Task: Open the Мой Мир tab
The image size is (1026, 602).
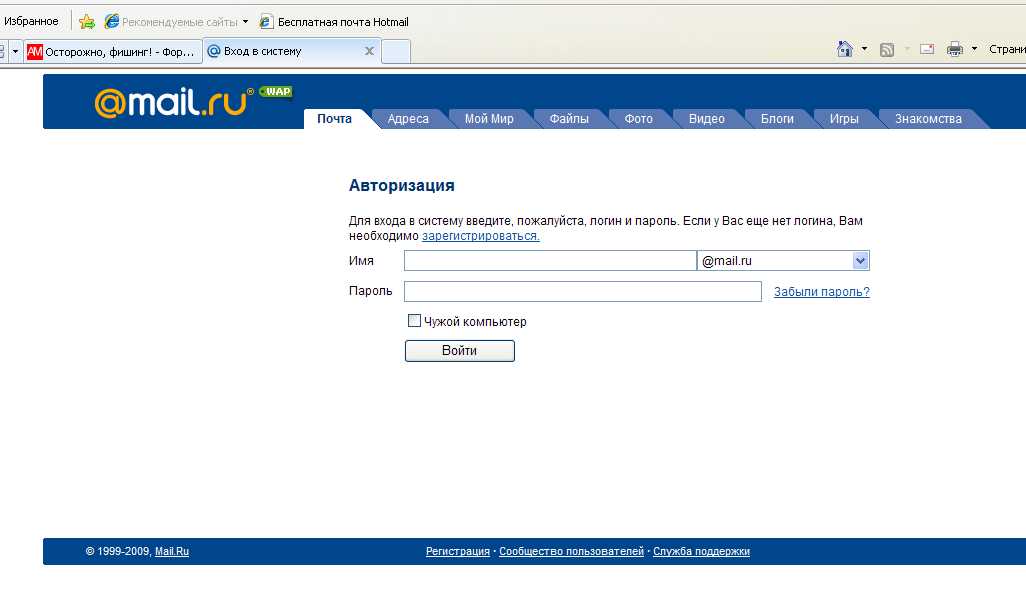Action: point(489,119)
